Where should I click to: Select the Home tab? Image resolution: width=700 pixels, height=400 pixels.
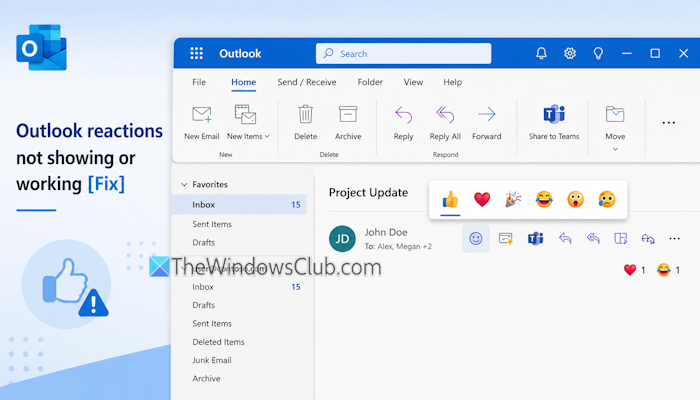243,82
